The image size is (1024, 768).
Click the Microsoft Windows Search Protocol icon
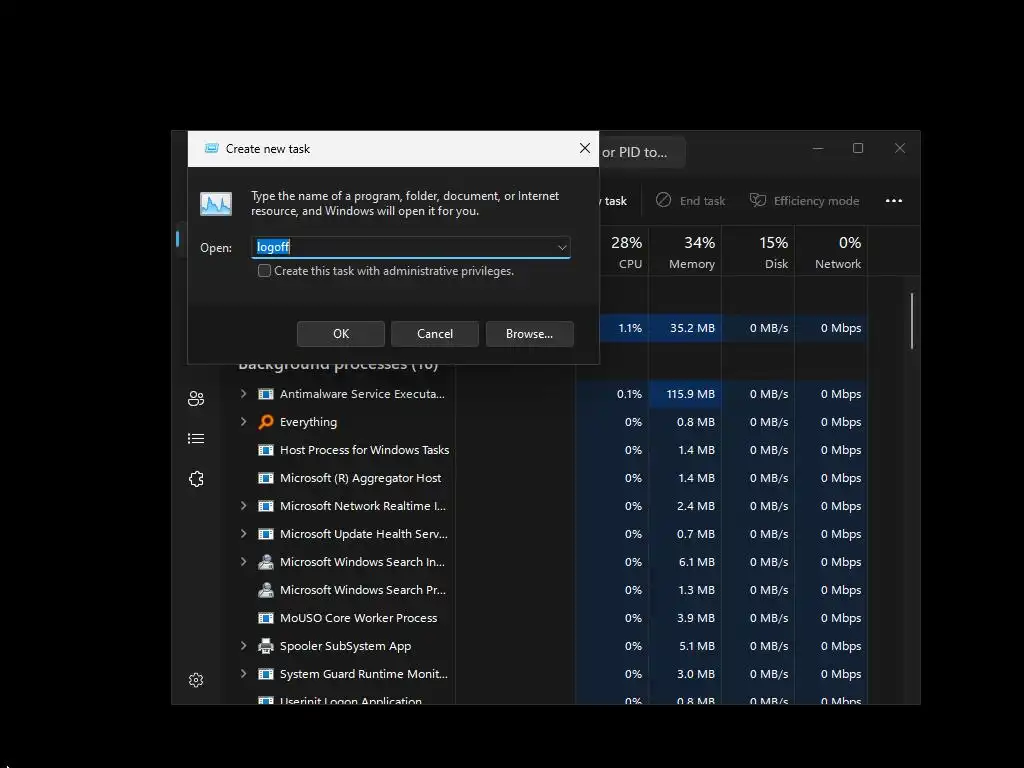[266, 590]
